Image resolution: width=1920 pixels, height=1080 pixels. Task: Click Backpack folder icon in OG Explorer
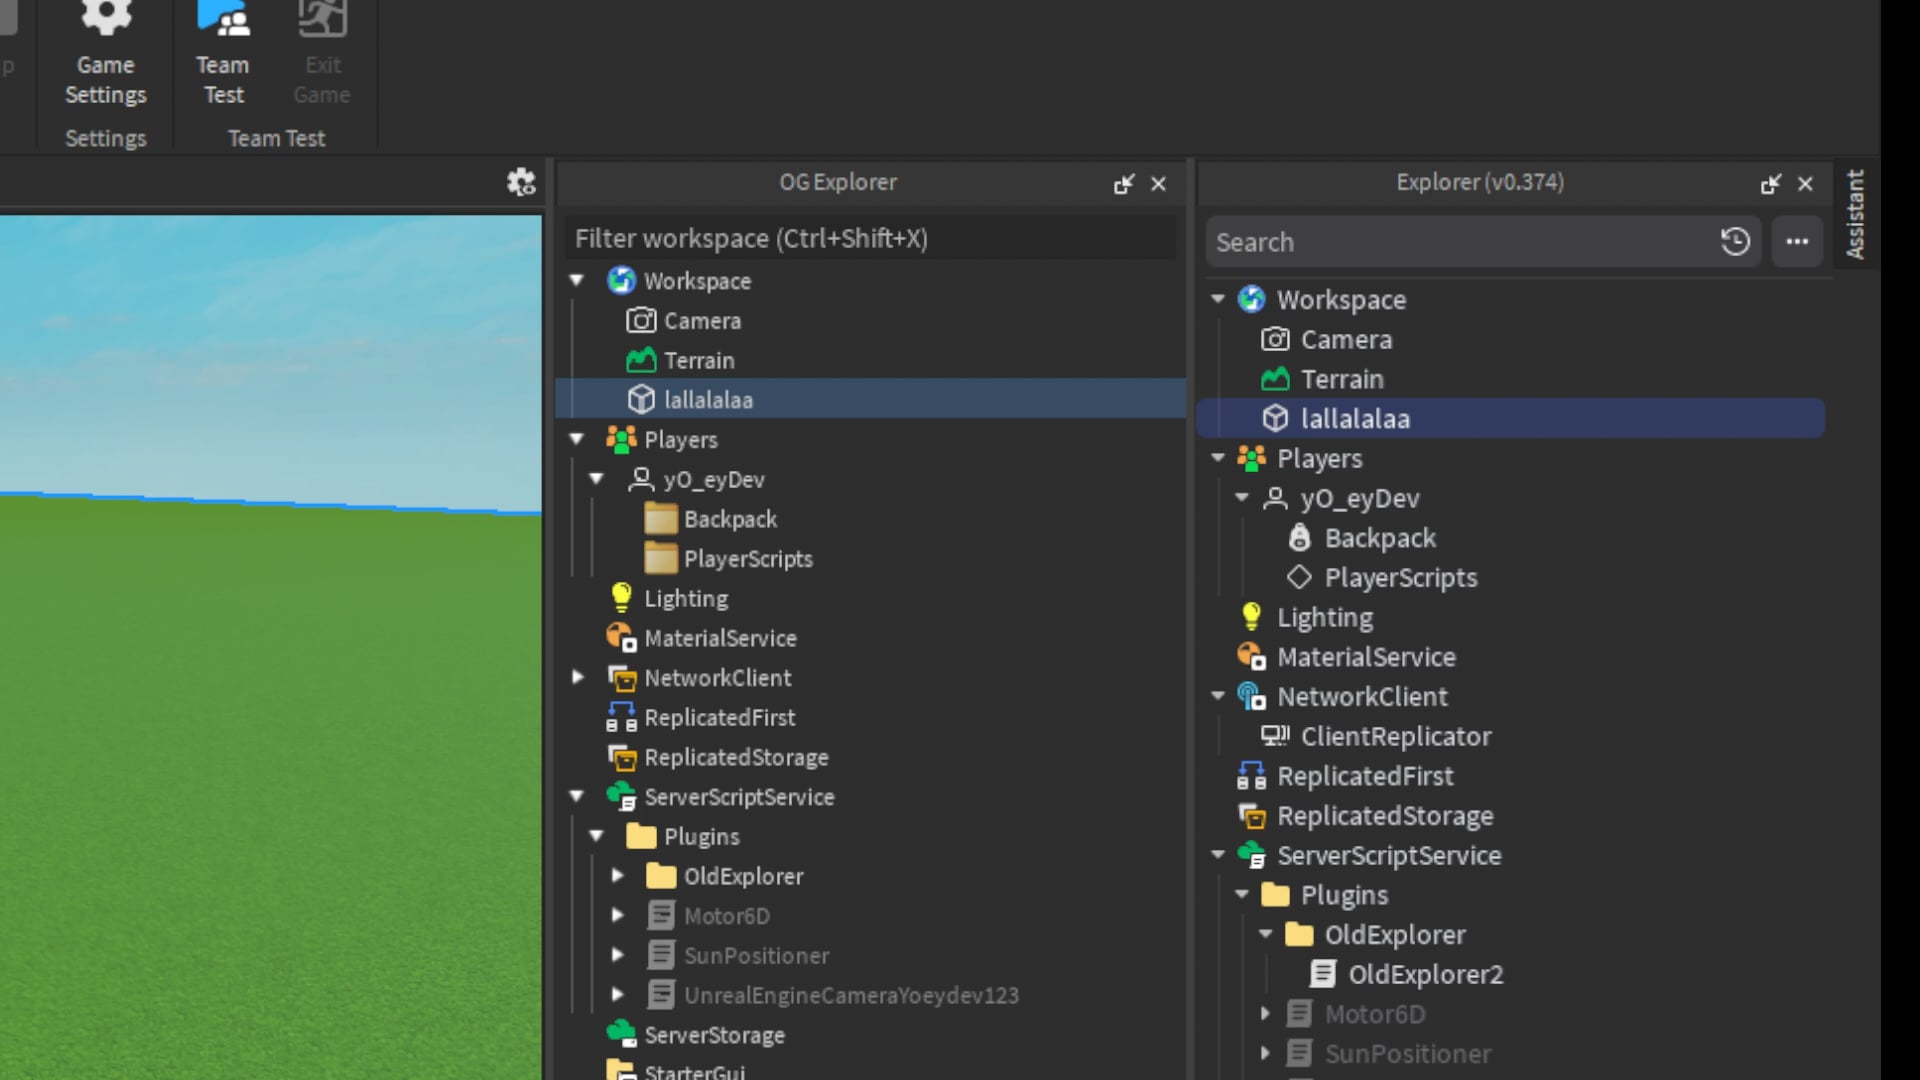click(661, 519)
